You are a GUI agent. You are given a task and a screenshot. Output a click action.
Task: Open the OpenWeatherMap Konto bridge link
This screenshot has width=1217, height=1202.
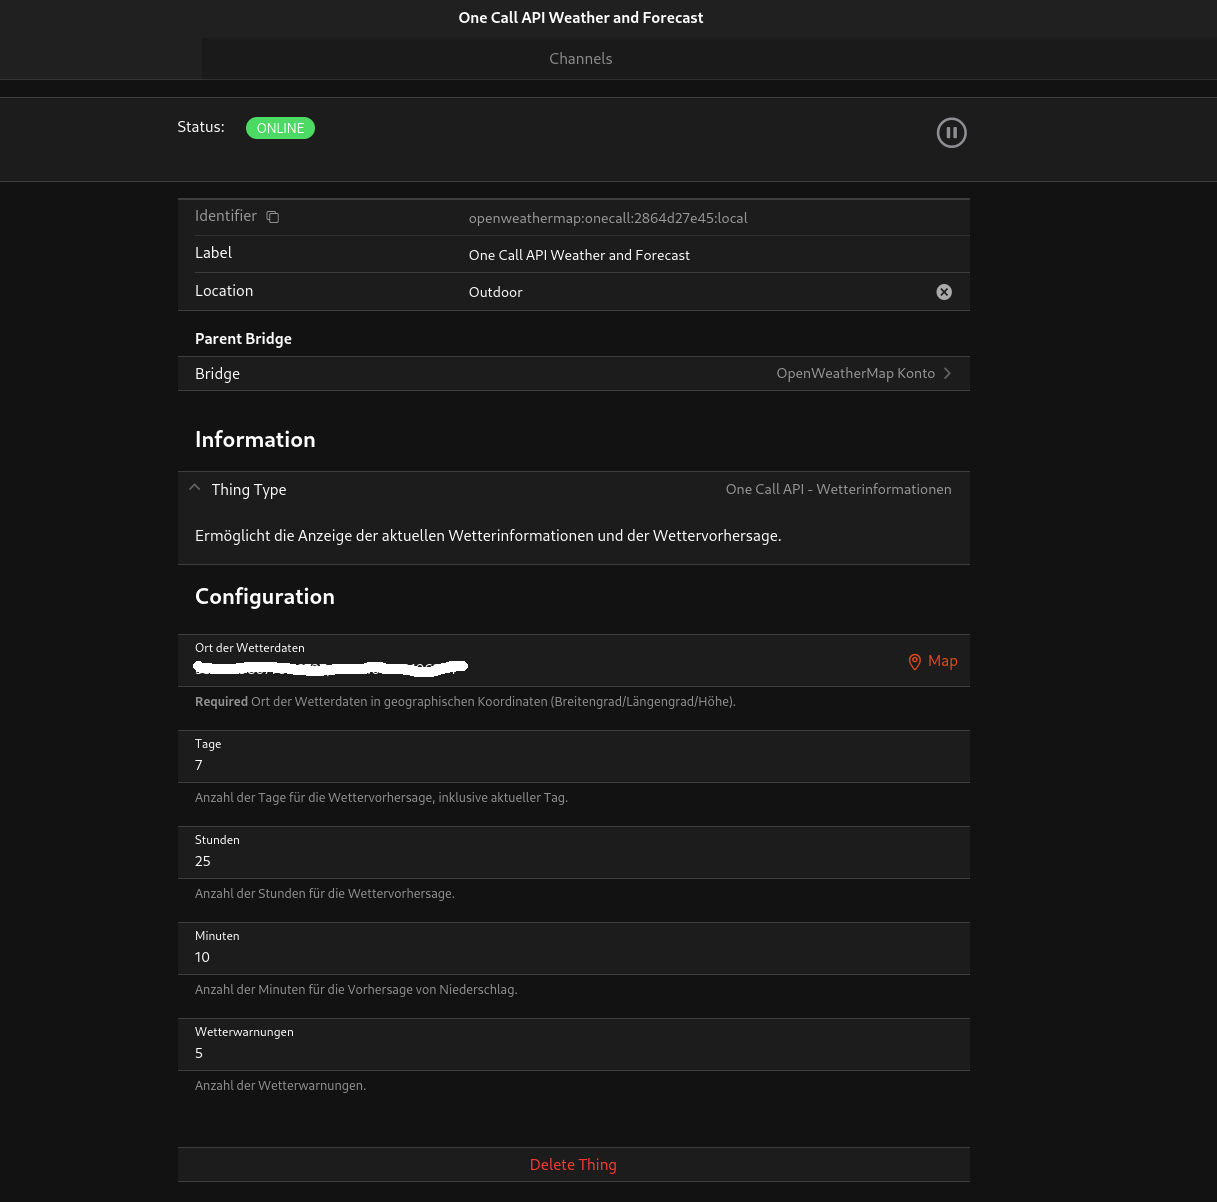pyautogui.click(x=855, y=373)
